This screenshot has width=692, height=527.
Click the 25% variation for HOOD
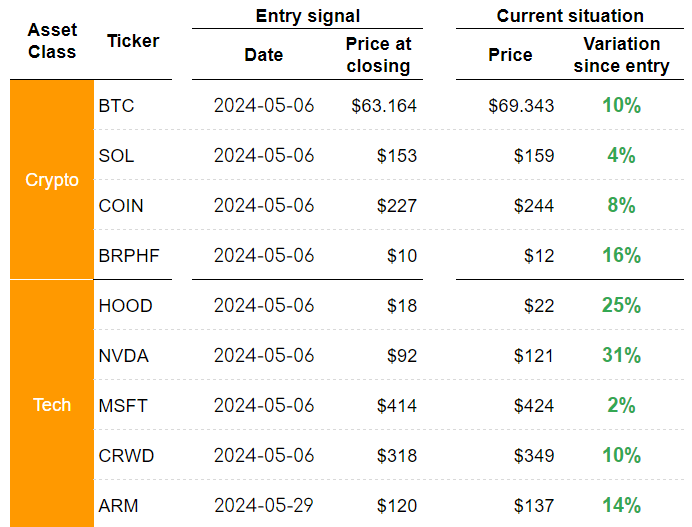(x=621, y=305)
